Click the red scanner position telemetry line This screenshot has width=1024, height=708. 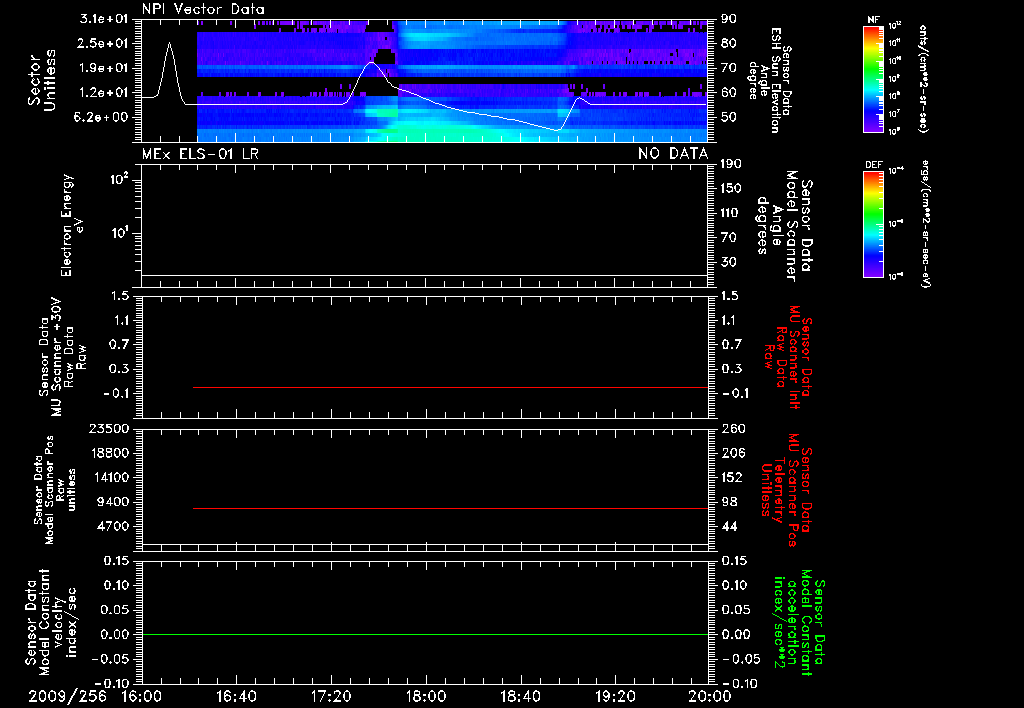pyautogui.click(x=451, y=508)
